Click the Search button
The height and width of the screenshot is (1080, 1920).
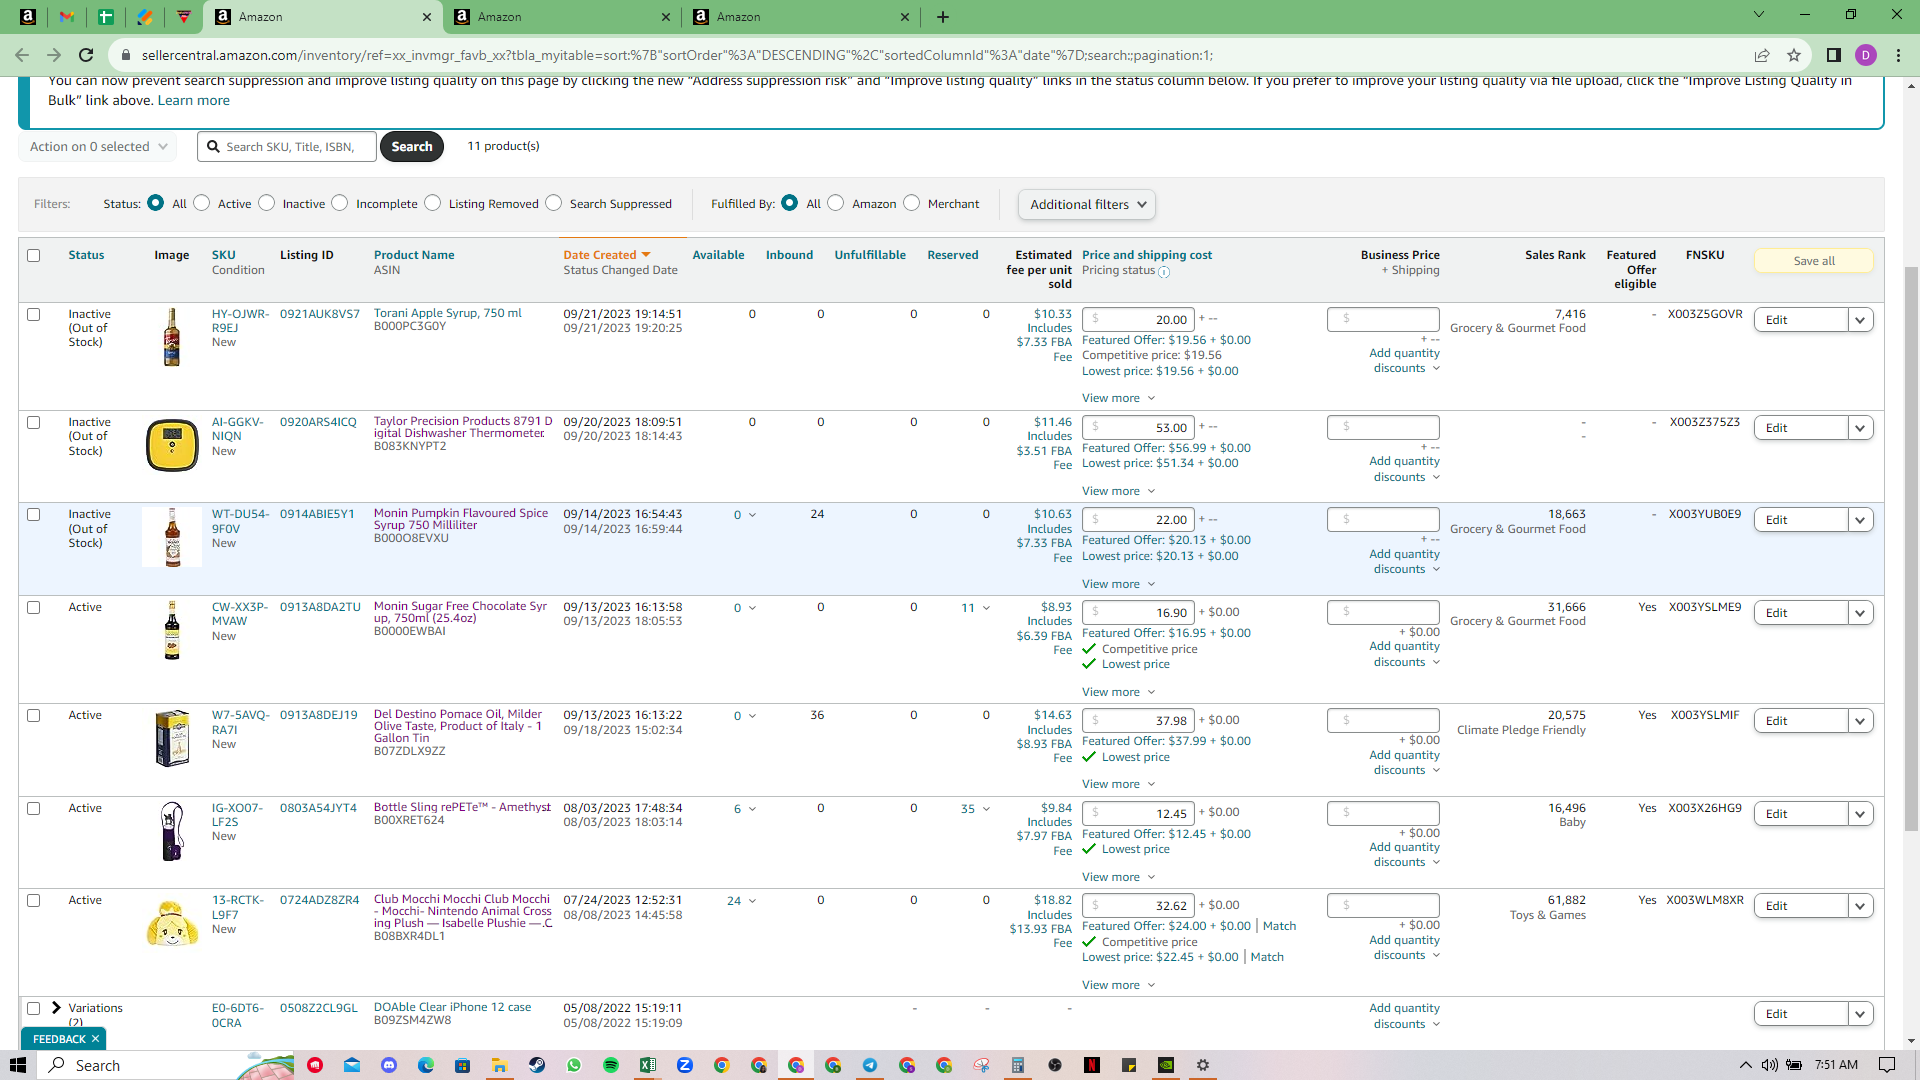coord(412,146)
